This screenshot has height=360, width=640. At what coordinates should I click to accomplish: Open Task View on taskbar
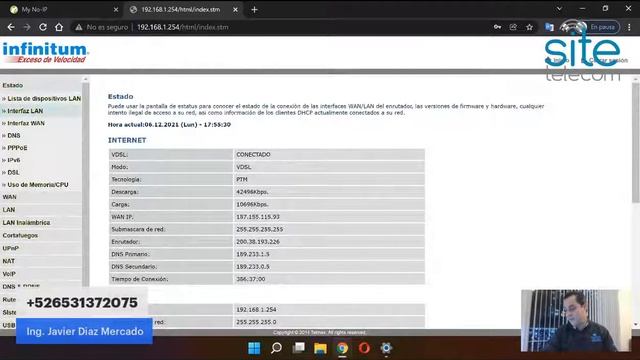click(299, 348)
